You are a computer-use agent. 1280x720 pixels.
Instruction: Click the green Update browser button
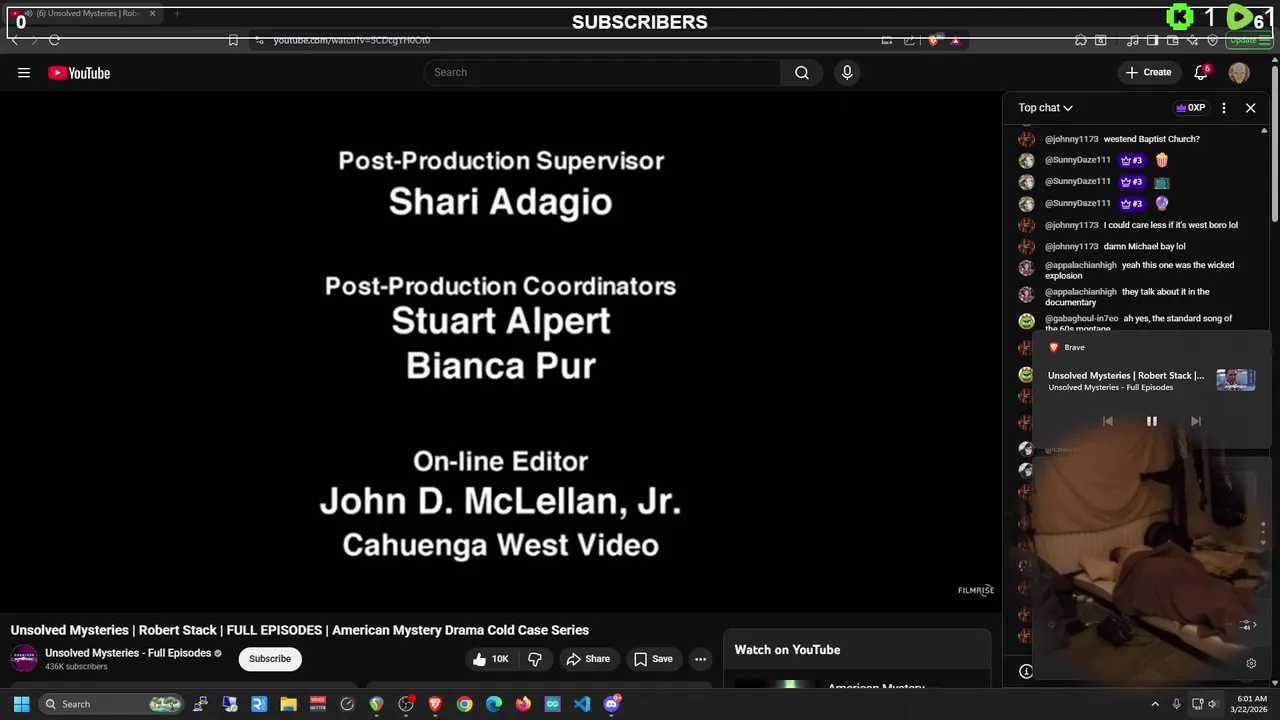pyautogui.click(x=1250, y=40)
